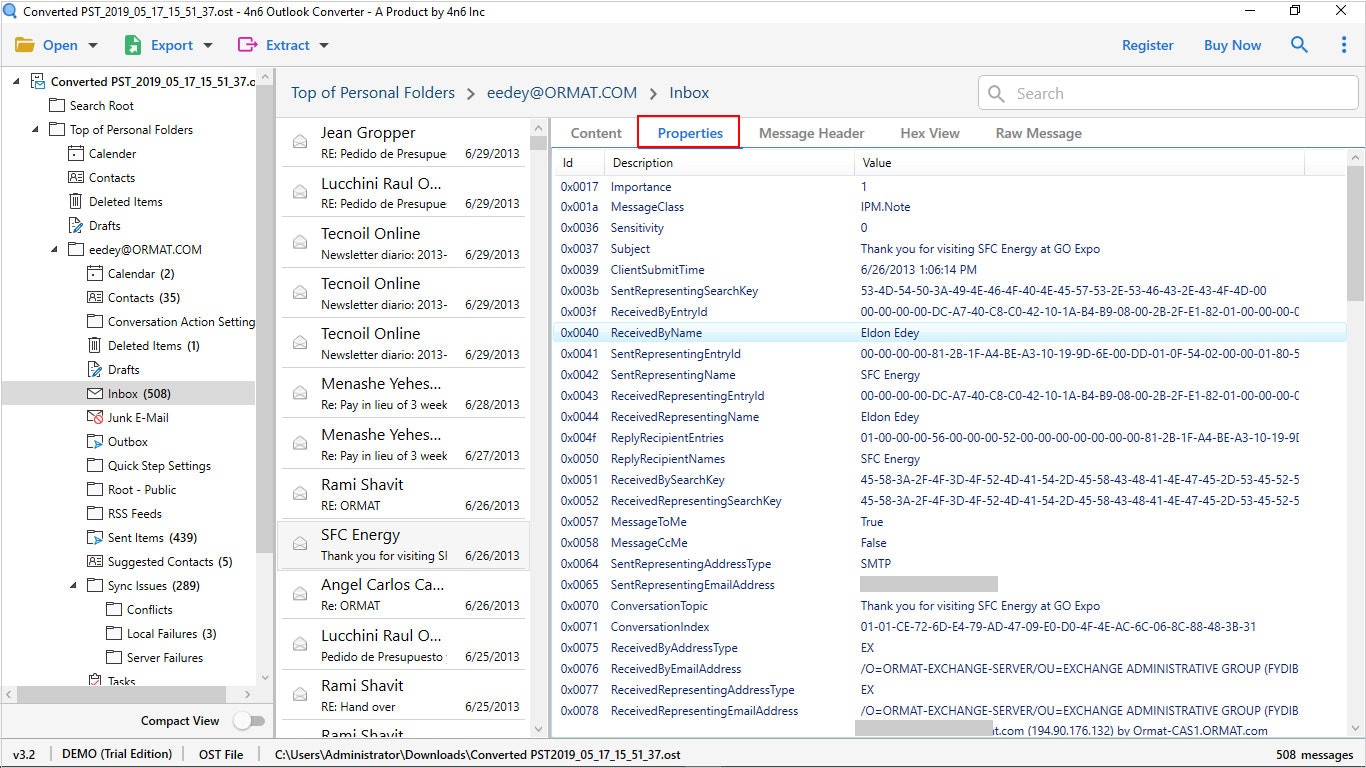Screen dimensions: 1366x768
Task: Open the Rami Shavit RE: ORMAT message
Action: pos(403,494)
